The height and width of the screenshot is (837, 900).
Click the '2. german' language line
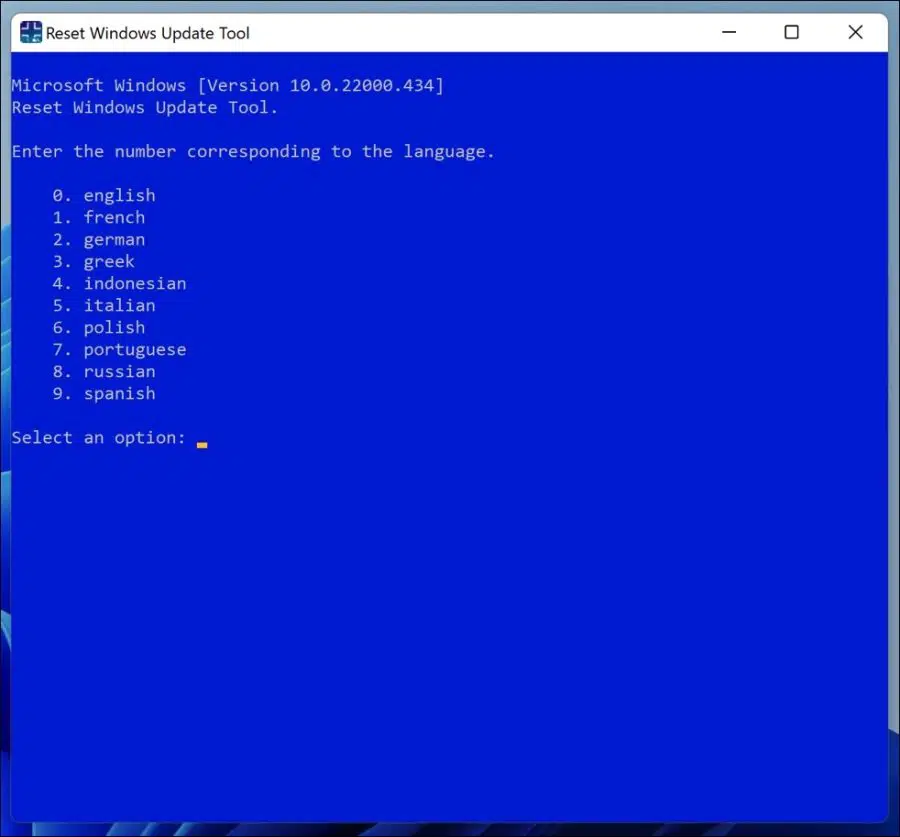(x=99, y=240)
